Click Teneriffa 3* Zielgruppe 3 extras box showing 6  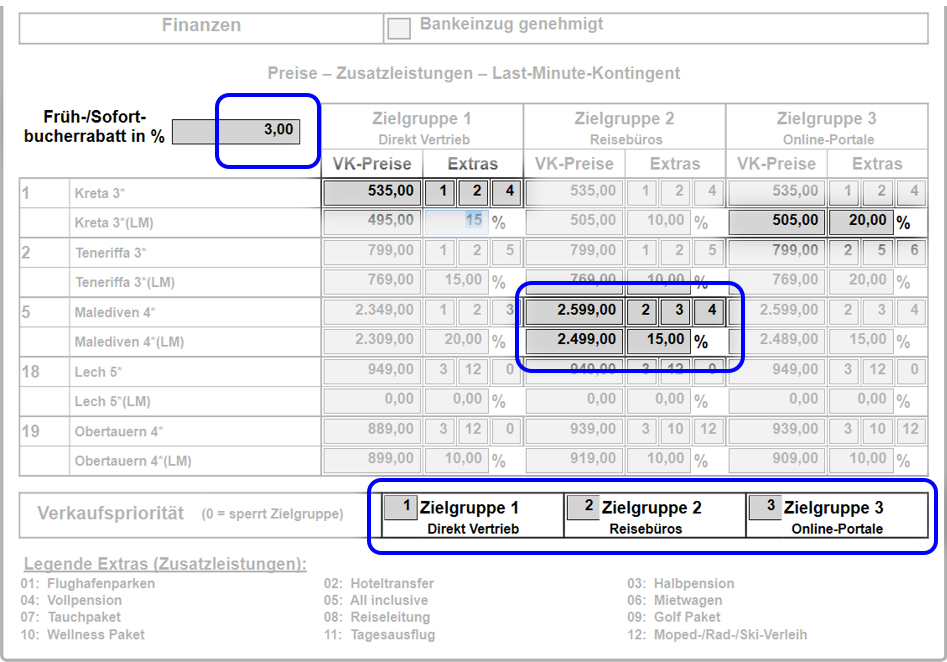pos(910,252)
